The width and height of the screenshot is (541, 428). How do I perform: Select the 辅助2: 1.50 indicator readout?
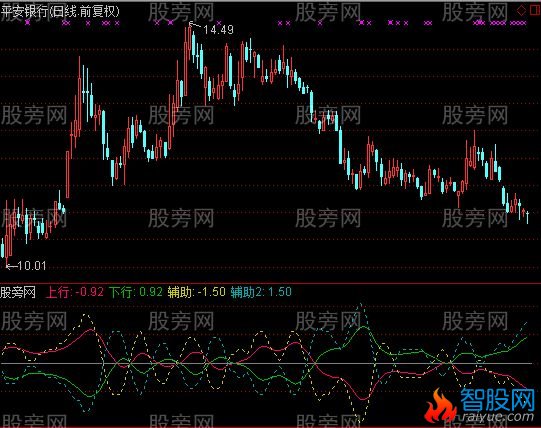(261, 292)
